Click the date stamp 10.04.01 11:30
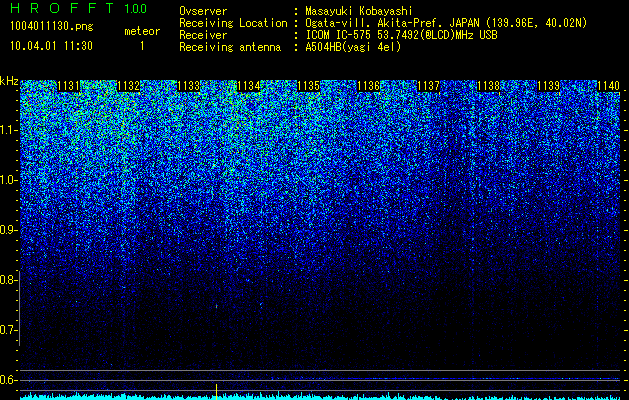 pos(51,46)
